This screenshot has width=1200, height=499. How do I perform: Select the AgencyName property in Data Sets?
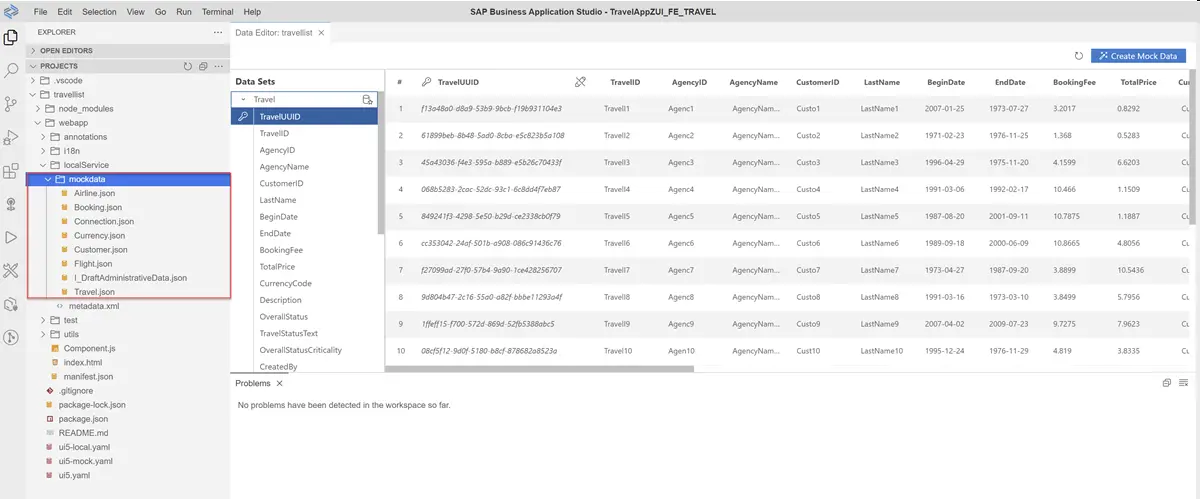coord(284,167)
